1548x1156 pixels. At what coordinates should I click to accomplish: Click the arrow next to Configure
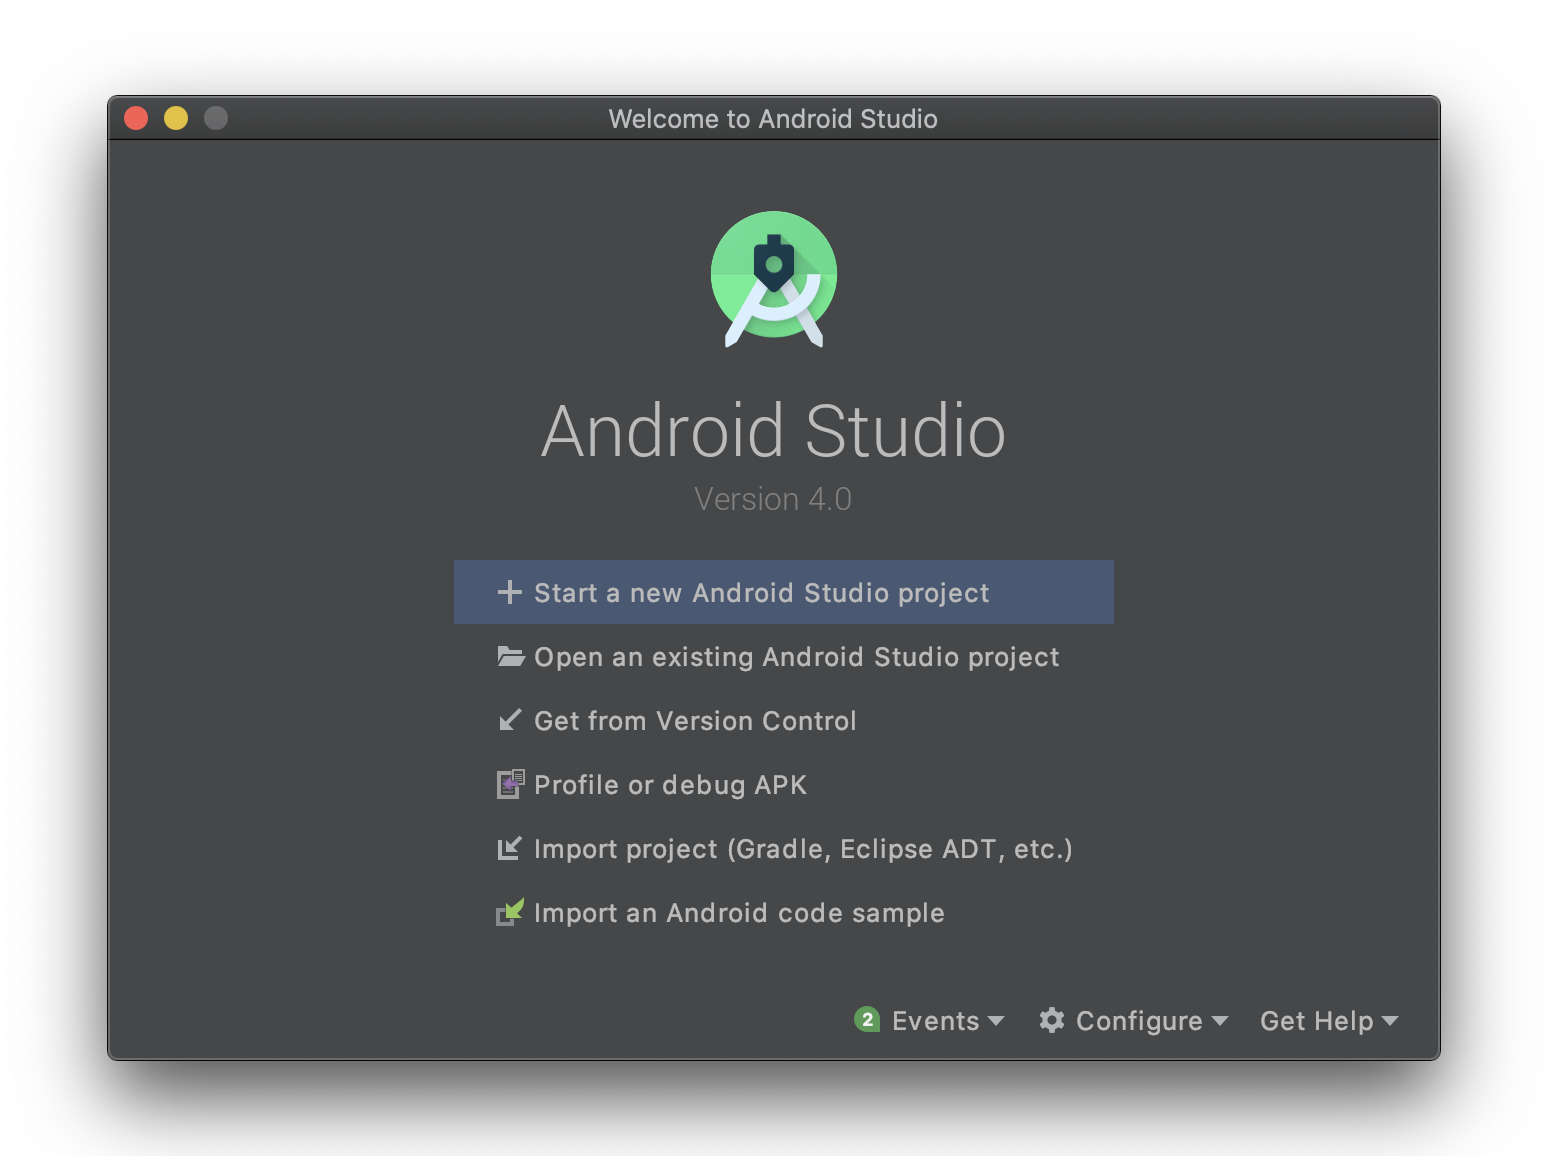coord(1220,1021)
